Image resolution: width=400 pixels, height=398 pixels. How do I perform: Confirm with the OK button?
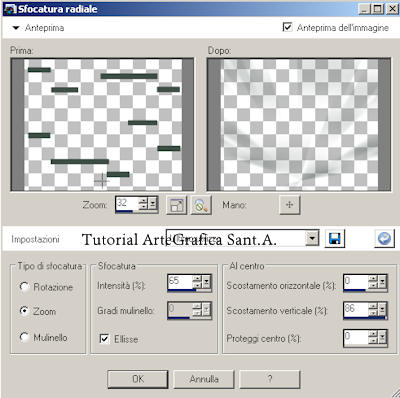pyautogui.click(x=138, y=379)
